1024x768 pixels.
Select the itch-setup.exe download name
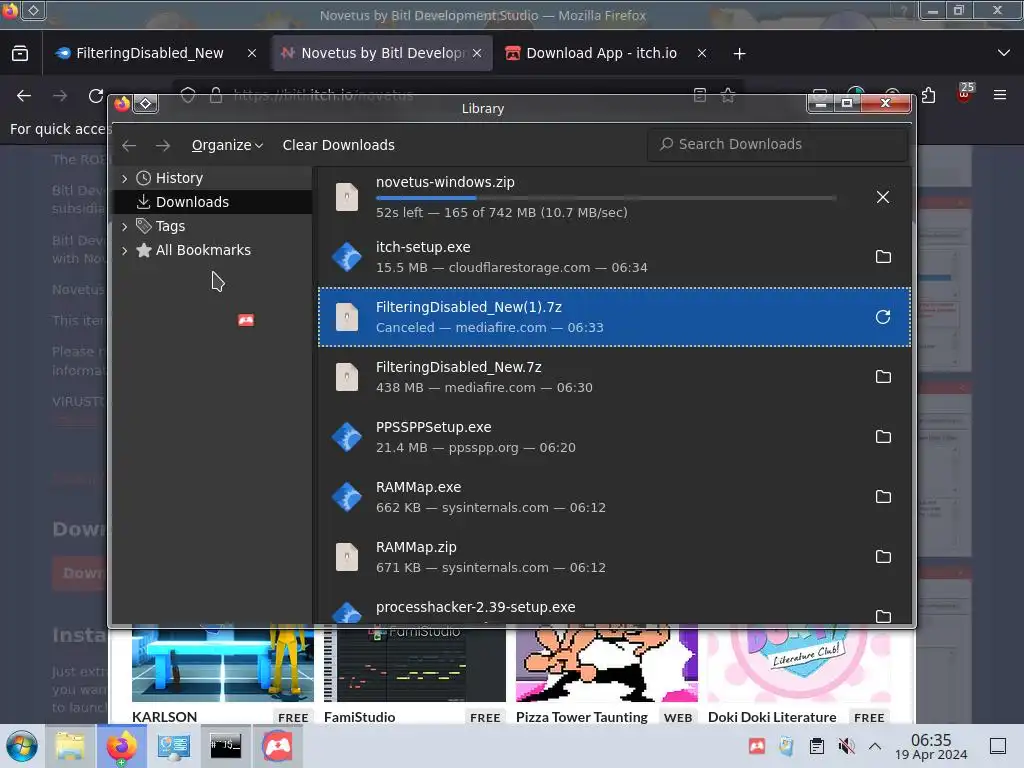423,248
